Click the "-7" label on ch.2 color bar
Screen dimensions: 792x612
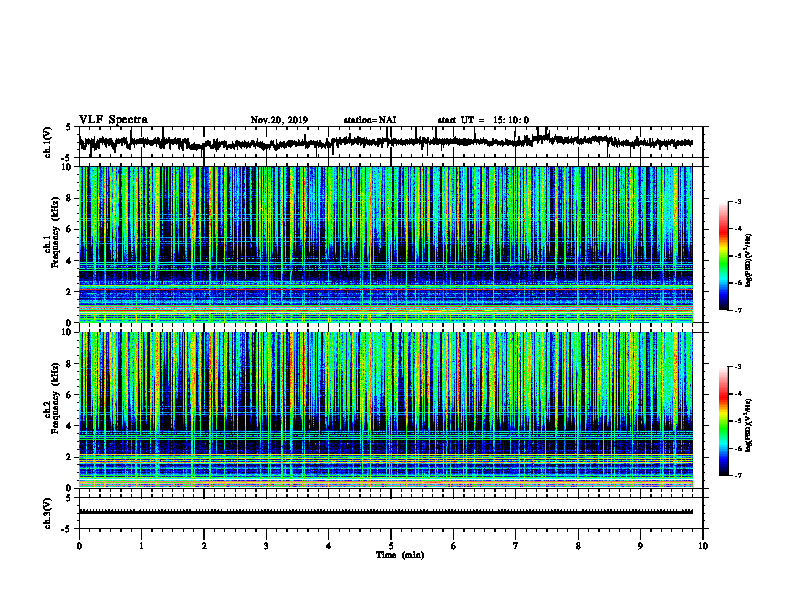tap(737, 476)
